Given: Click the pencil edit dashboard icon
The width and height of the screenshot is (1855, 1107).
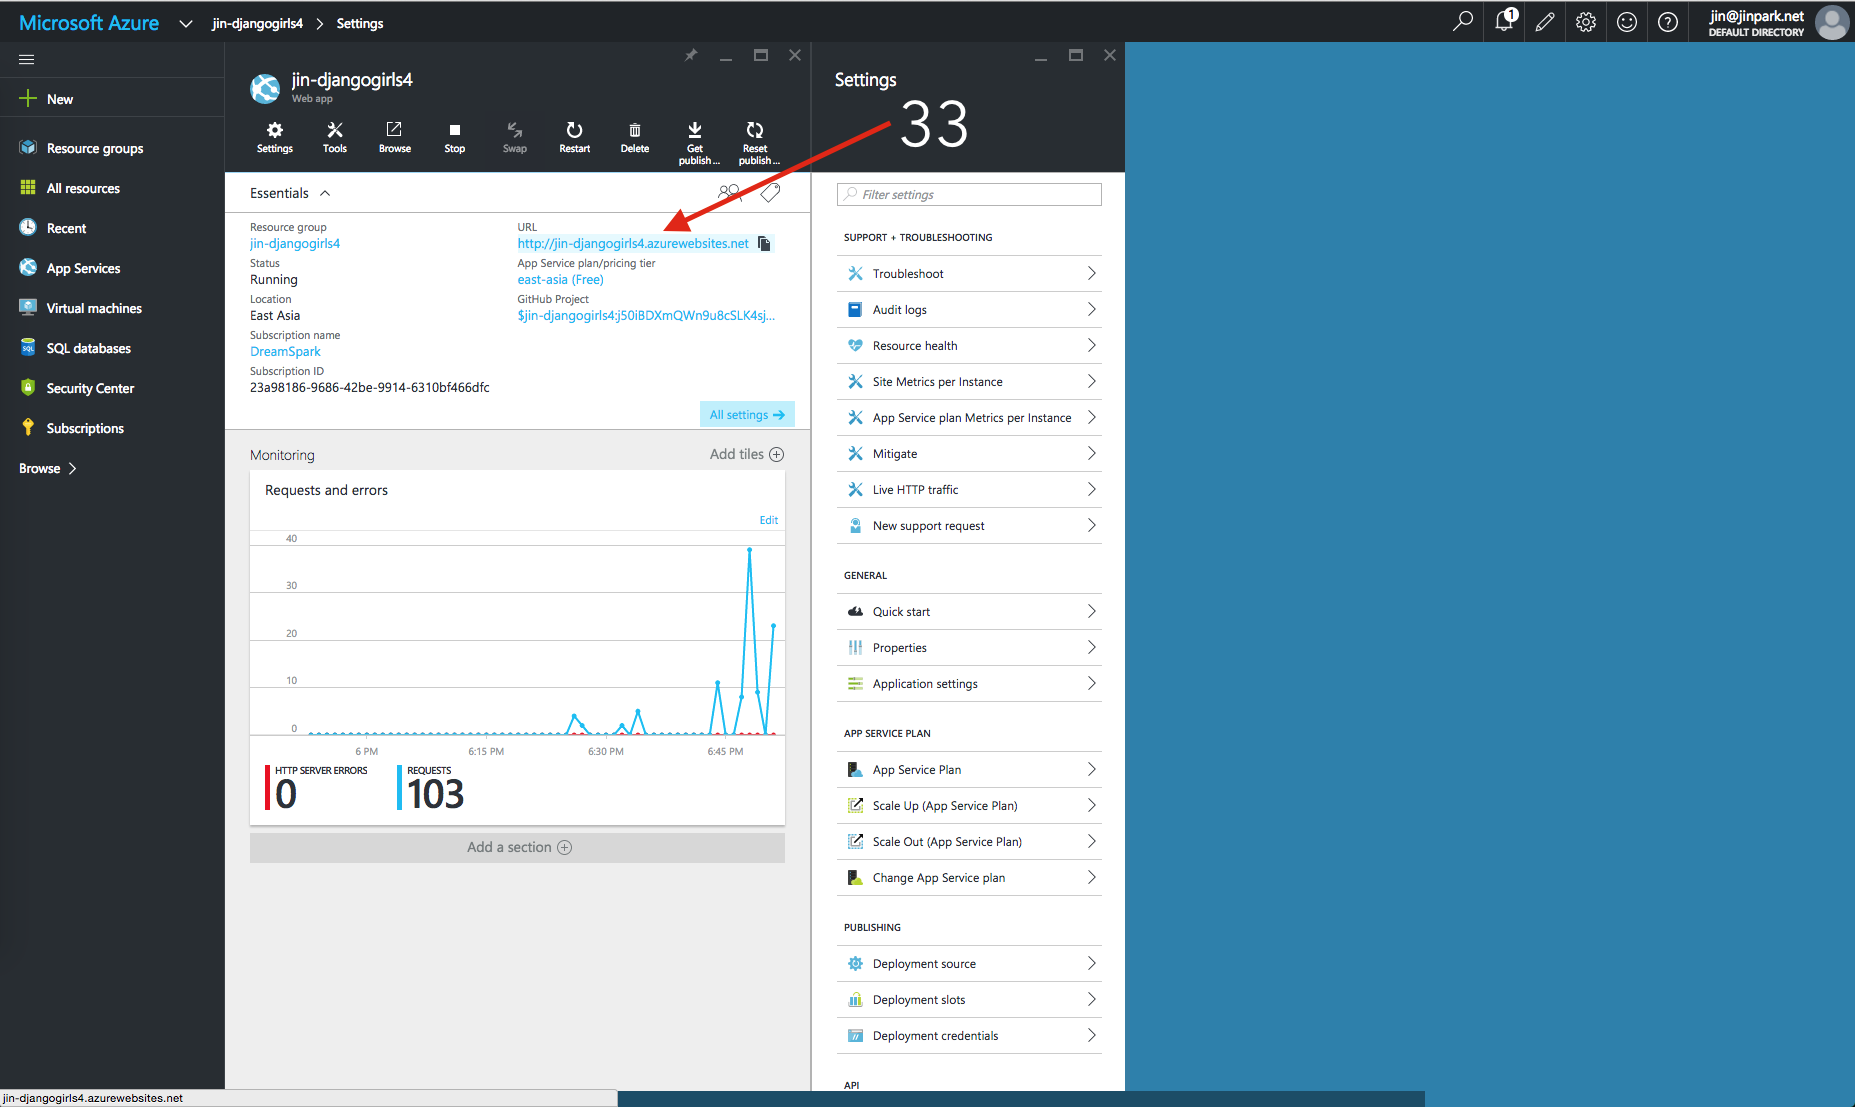Looking at the screenshot, I should (1545, 21).
